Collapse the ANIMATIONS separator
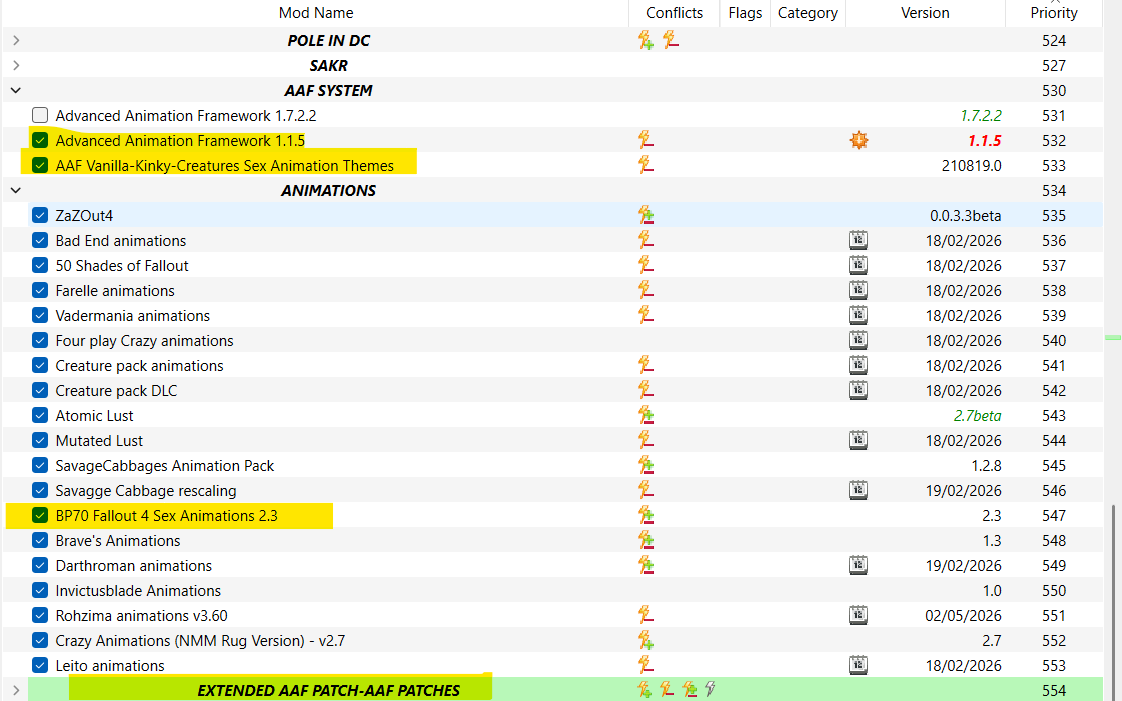Screen dimensions: 1122x701 tap(16, 190)
